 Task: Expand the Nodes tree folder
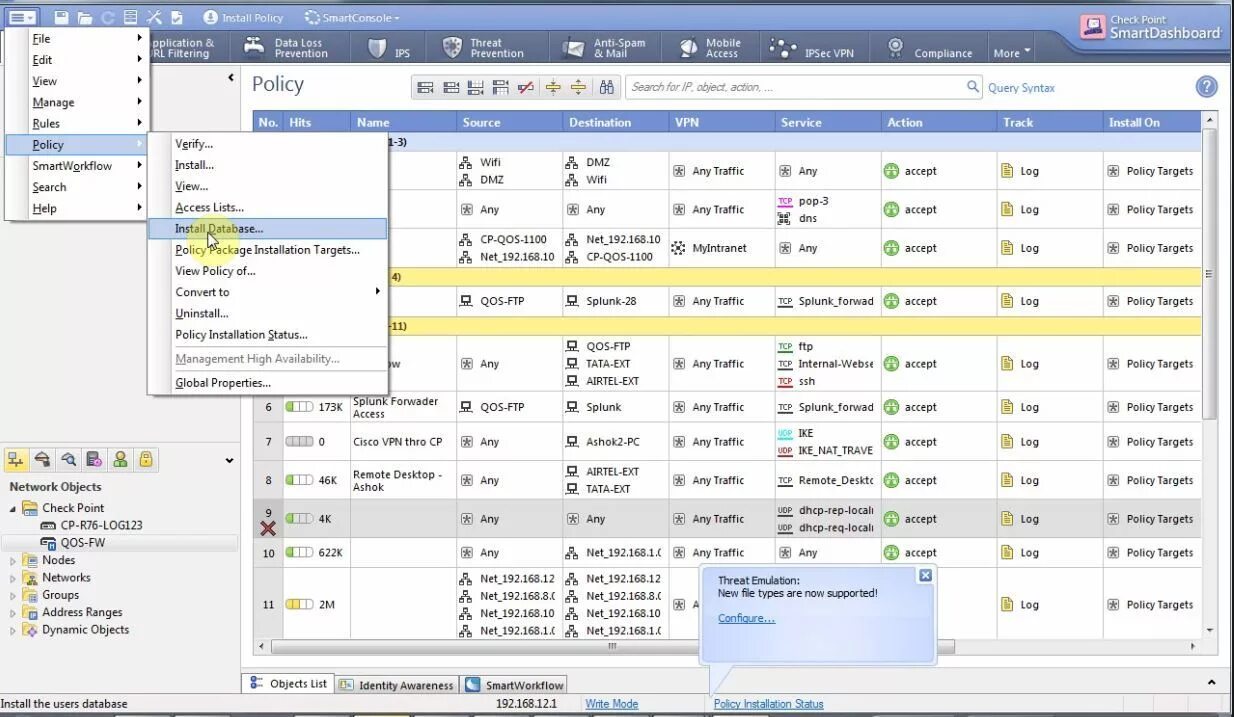(x=14, y=561)
